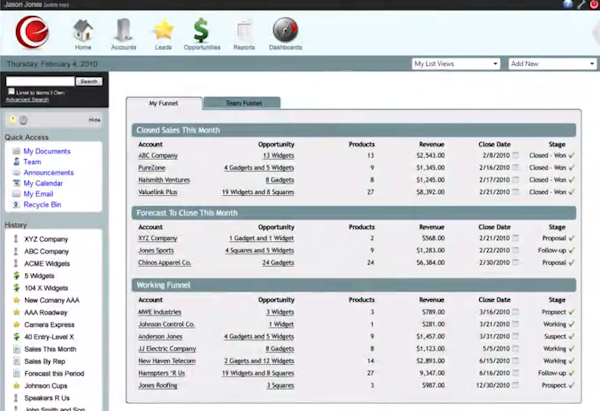
Task: Click the red company logo
Action: (33, 32)
